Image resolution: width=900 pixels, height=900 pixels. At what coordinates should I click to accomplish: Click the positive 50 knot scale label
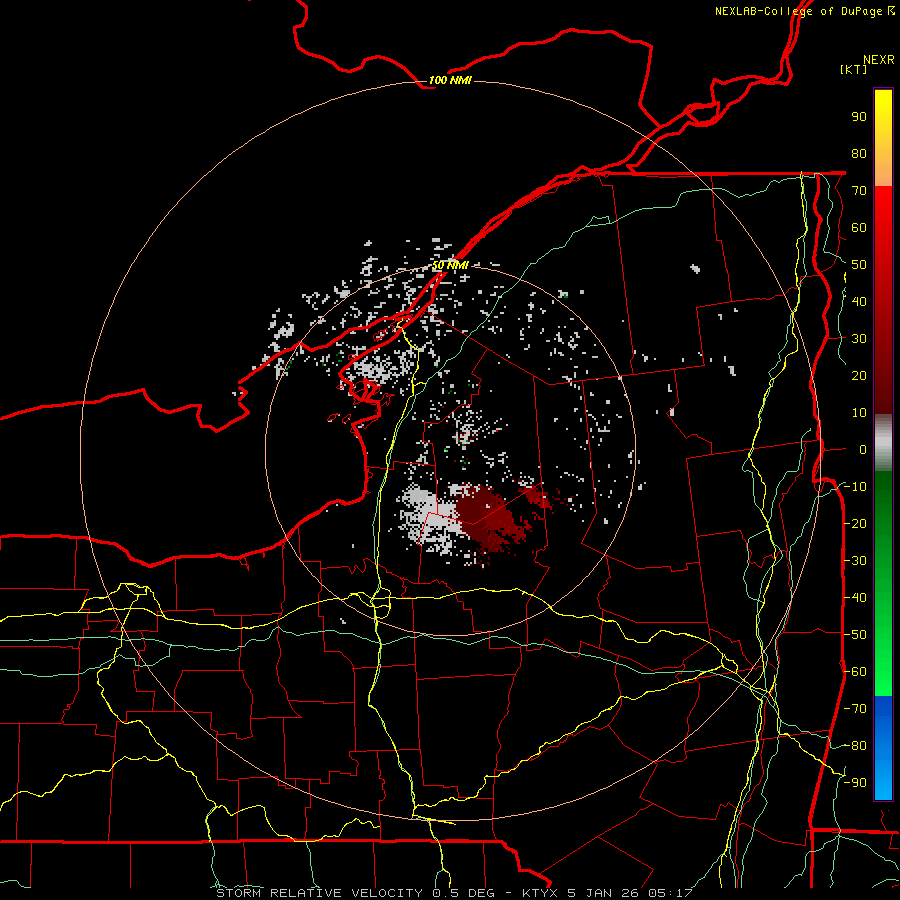pos(859,265)
